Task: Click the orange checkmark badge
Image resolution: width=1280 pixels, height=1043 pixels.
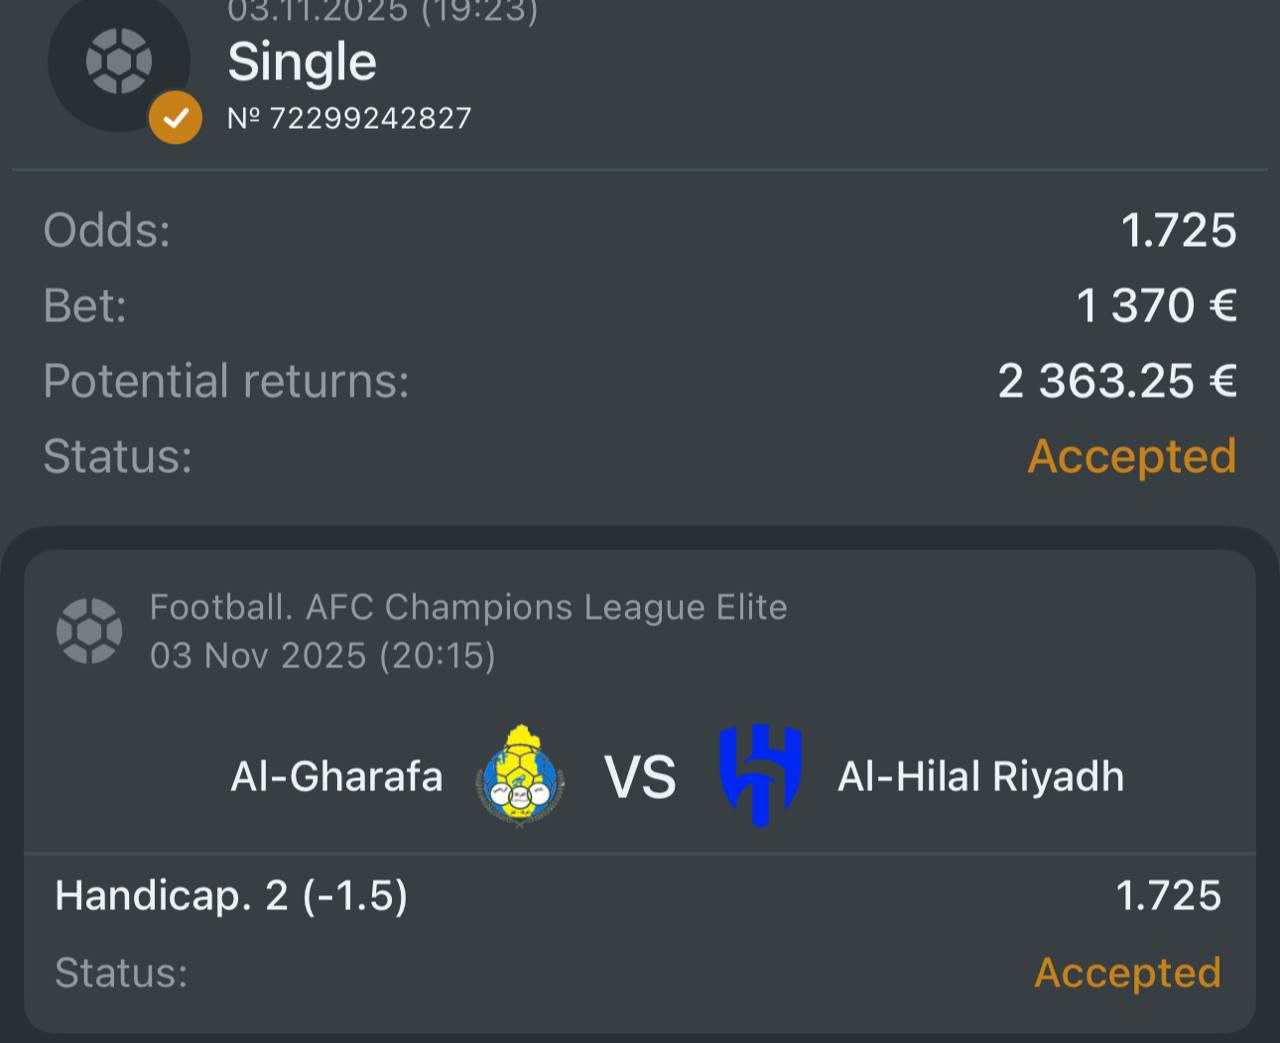Action: pyautogui.click(x=175, y=118)
